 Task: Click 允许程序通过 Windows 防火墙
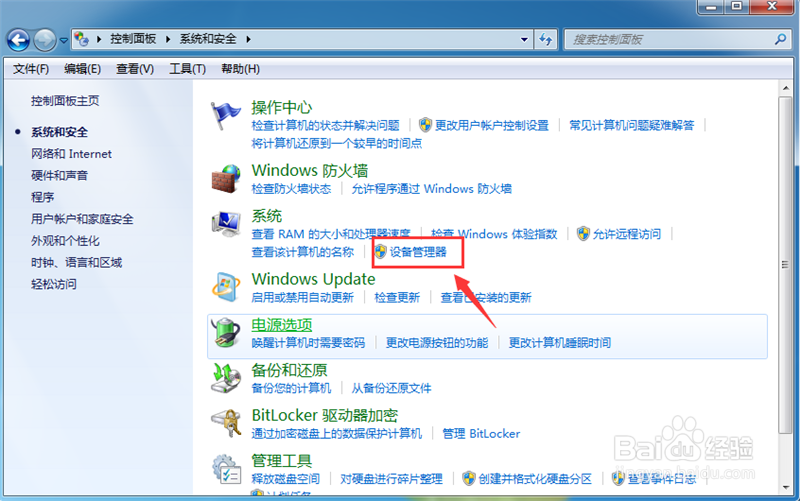tap(432, 189)
